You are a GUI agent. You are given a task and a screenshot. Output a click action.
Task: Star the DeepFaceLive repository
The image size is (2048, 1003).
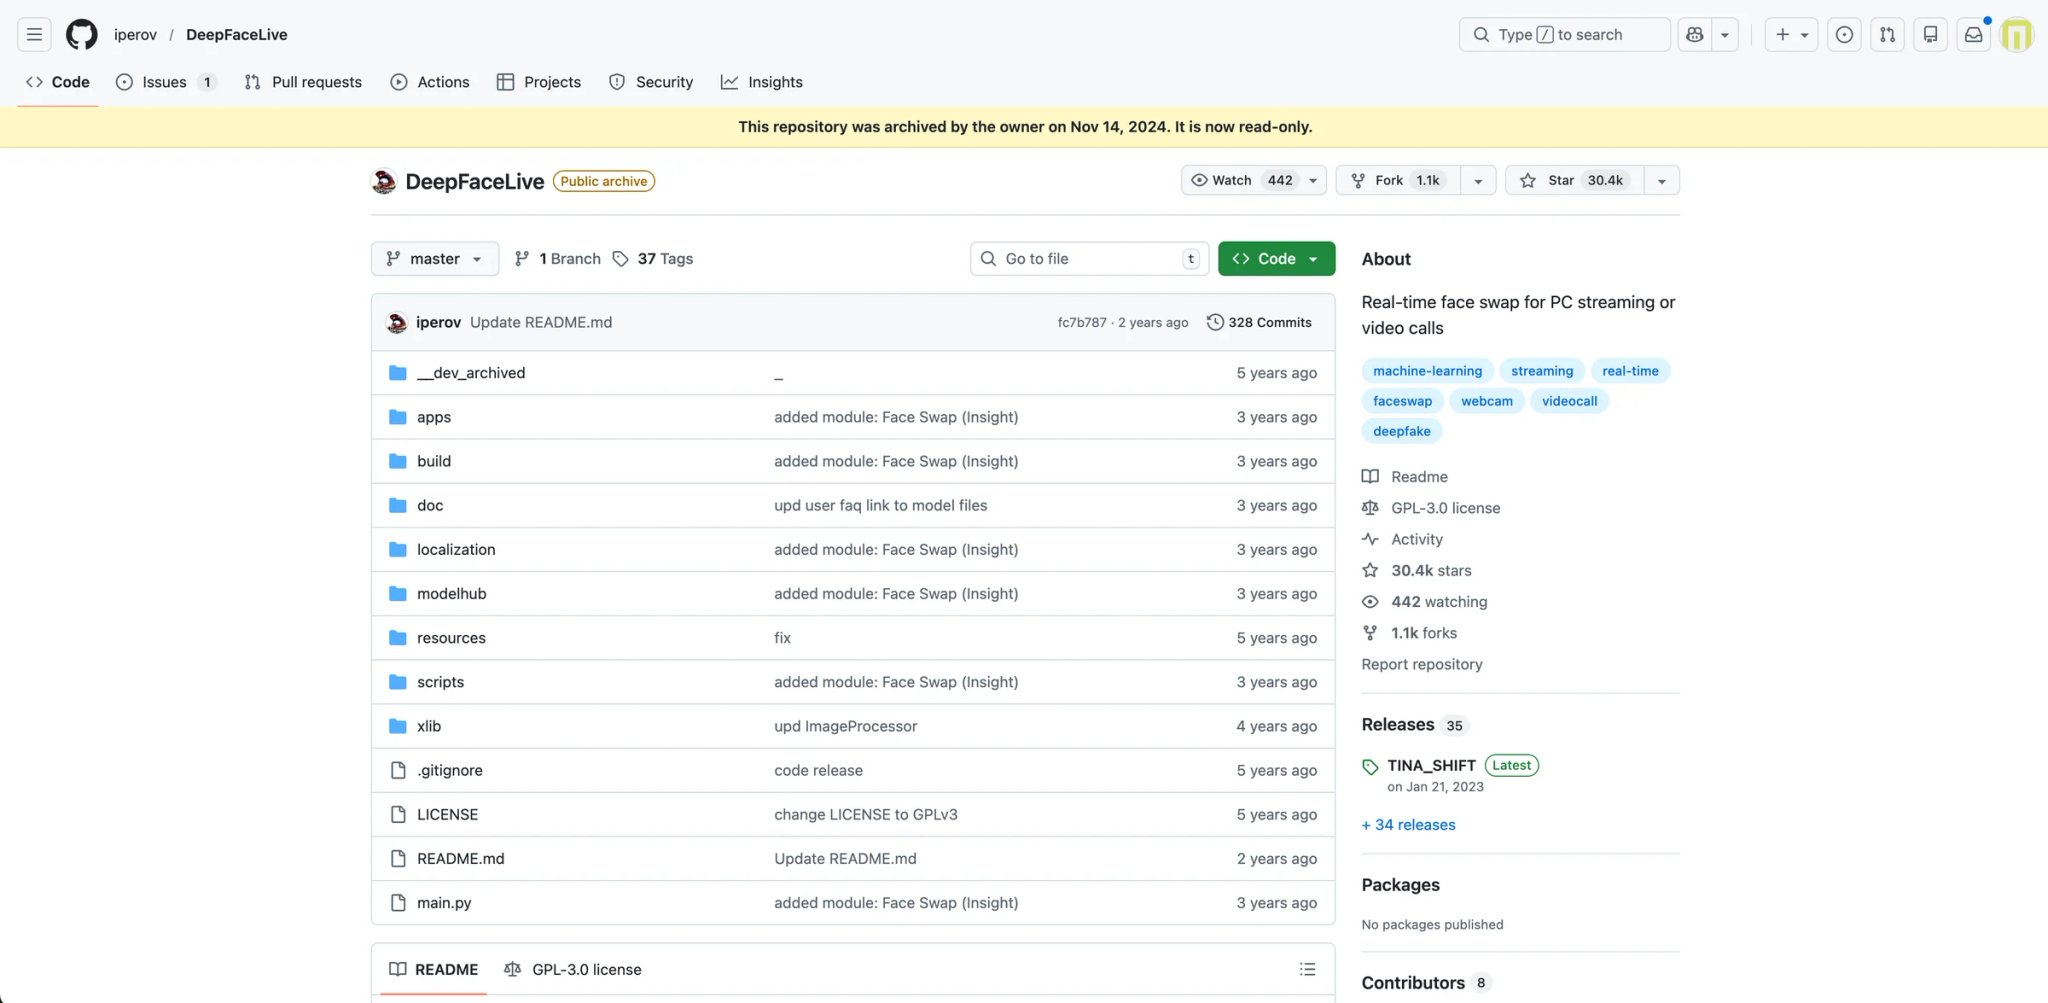point(1575,180)
